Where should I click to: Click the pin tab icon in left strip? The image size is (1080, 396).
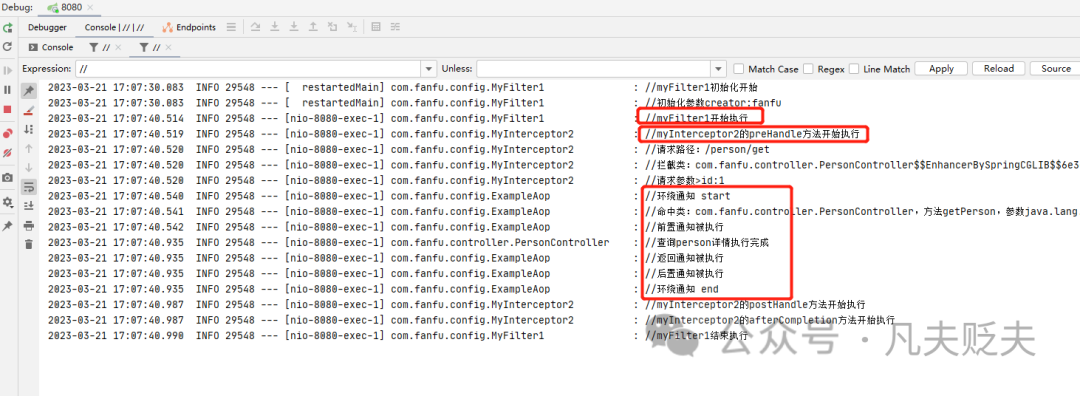pyautogui.click(x=8, y=226)
